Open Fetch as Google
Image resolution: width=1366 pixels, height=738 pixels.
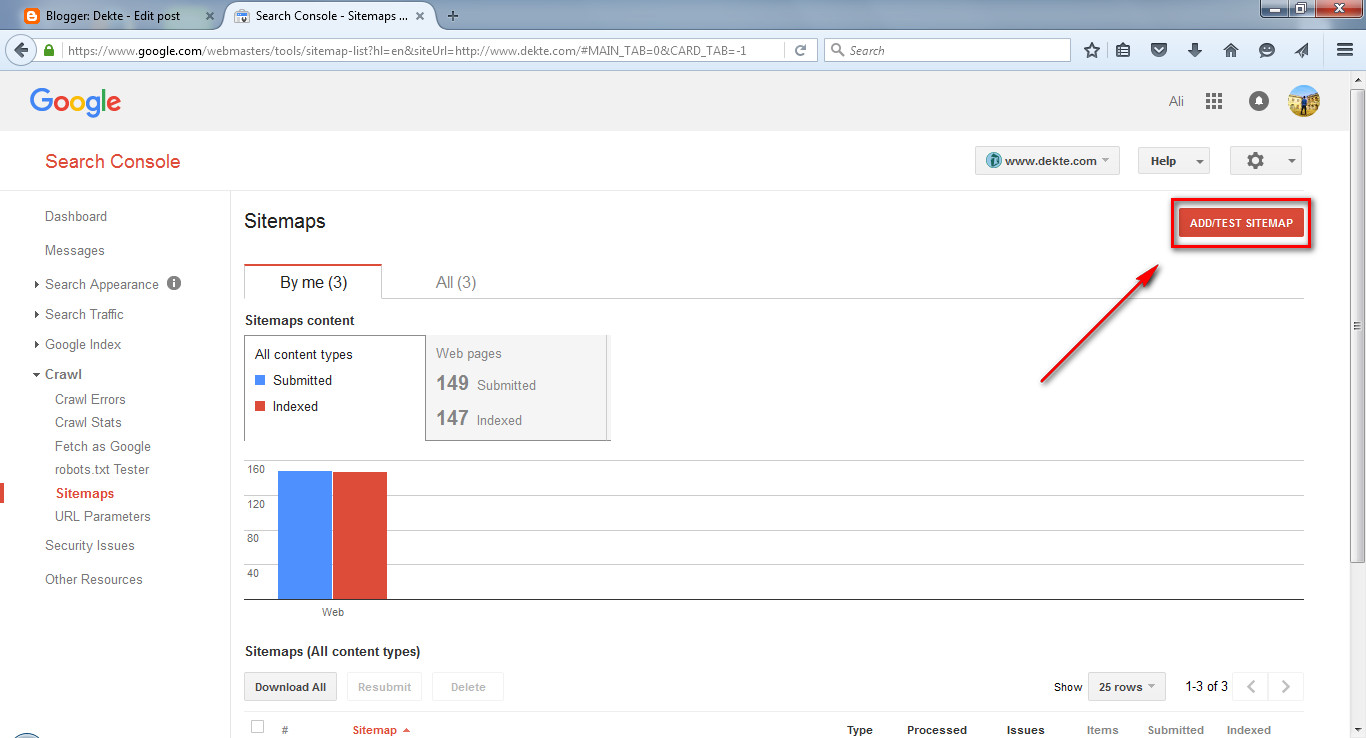click(x=103, y=446)
